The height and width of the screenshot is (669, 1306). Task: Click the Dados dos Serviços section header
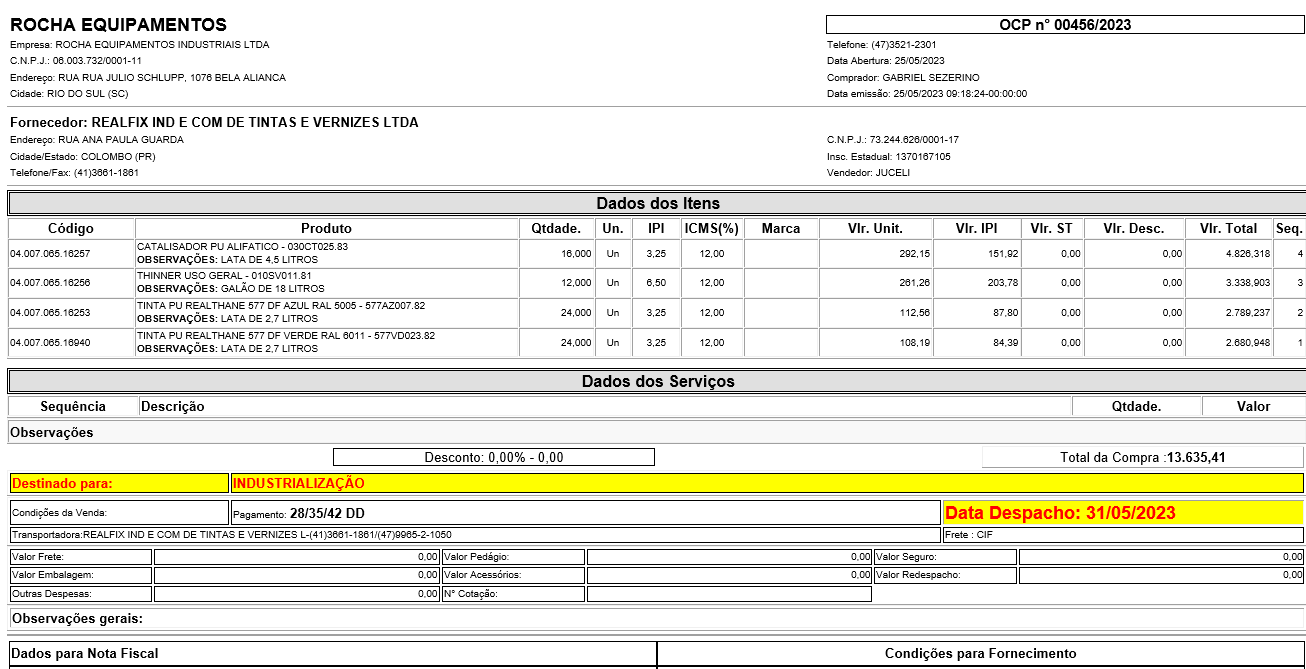click(657, 381)
